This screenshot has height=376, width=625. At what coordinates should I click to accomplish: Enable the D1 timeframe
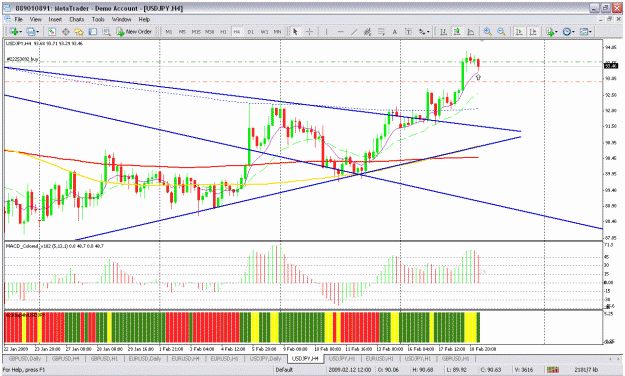250,31
